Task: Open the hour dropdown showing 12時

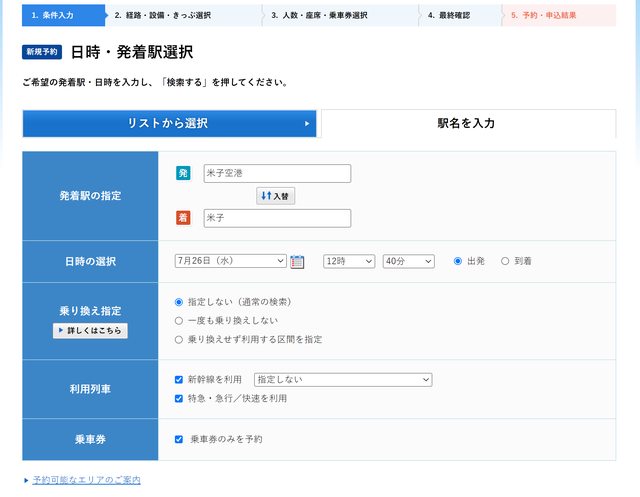Action: (349, 261)
